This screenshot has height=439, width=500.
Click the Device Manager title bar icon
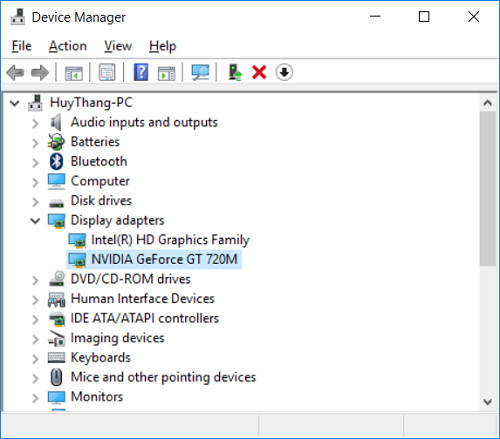[18, 17]
